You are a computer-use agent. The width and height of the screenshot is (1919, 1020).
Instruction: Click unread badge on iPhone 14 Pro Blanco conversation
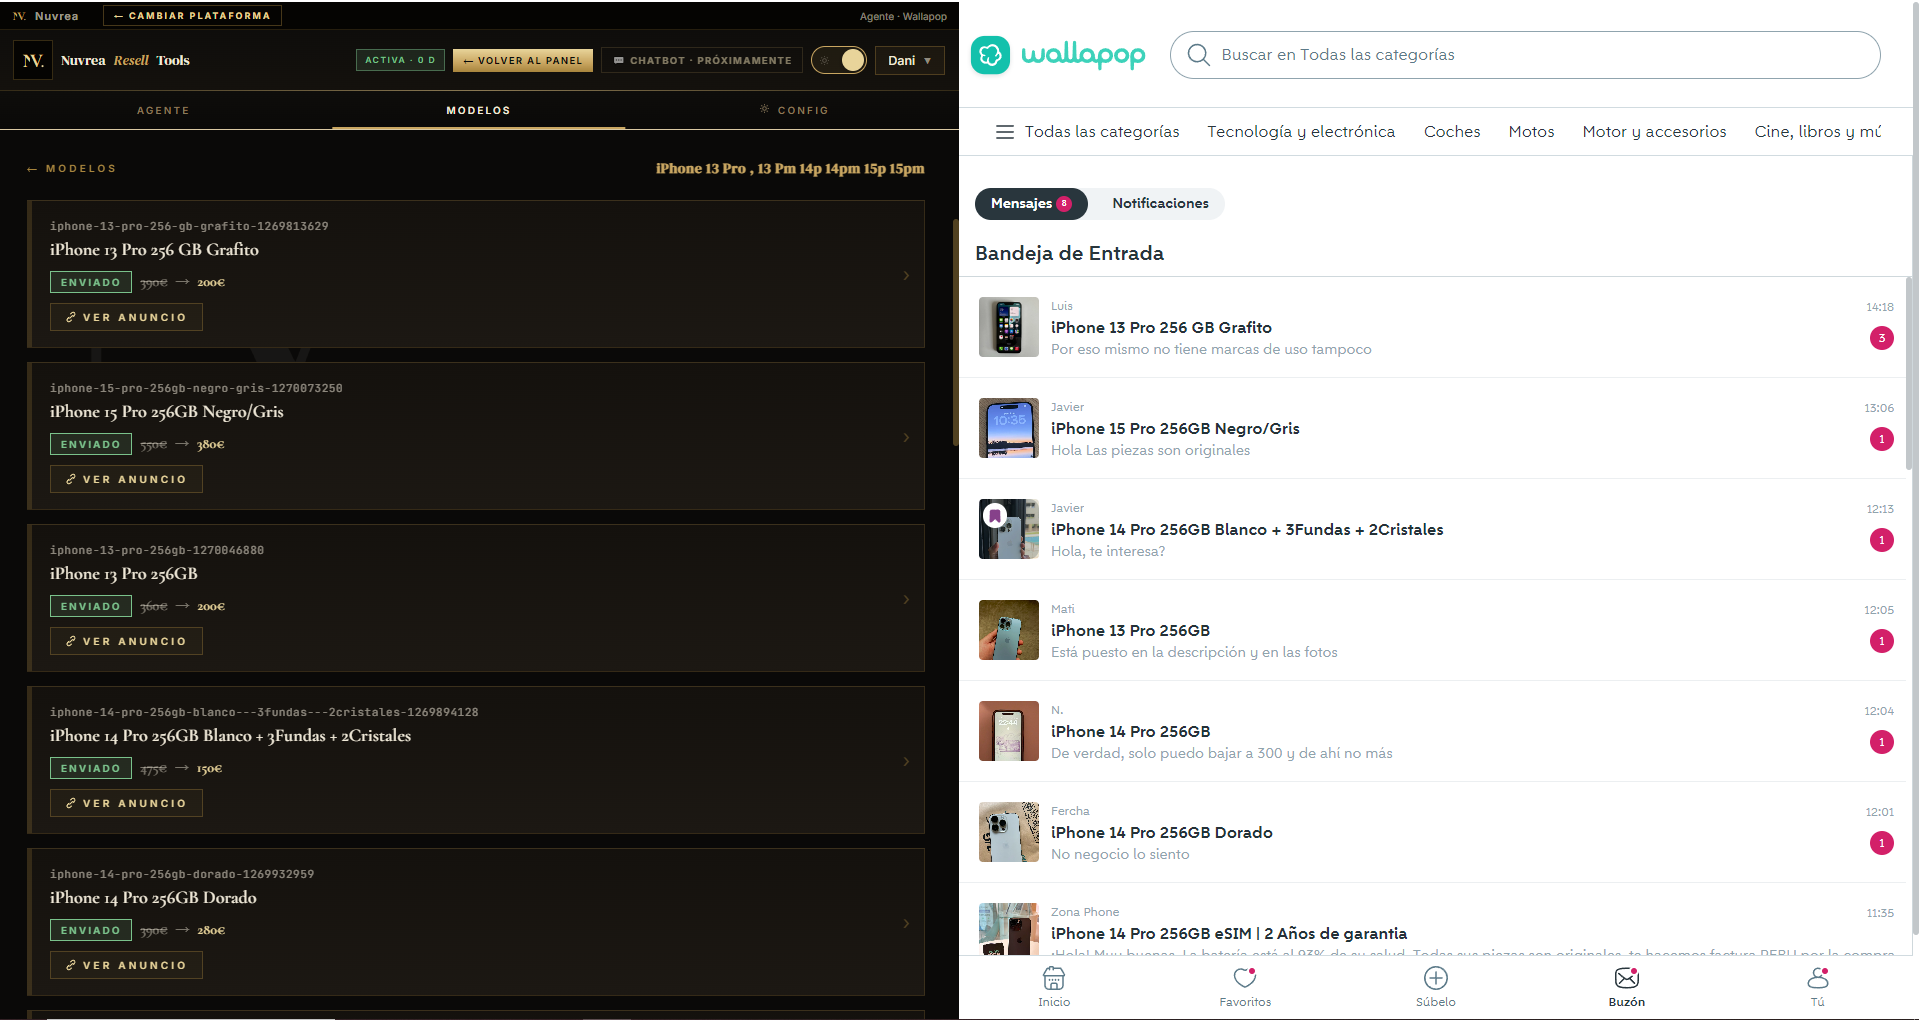(x=1881, y=540)
